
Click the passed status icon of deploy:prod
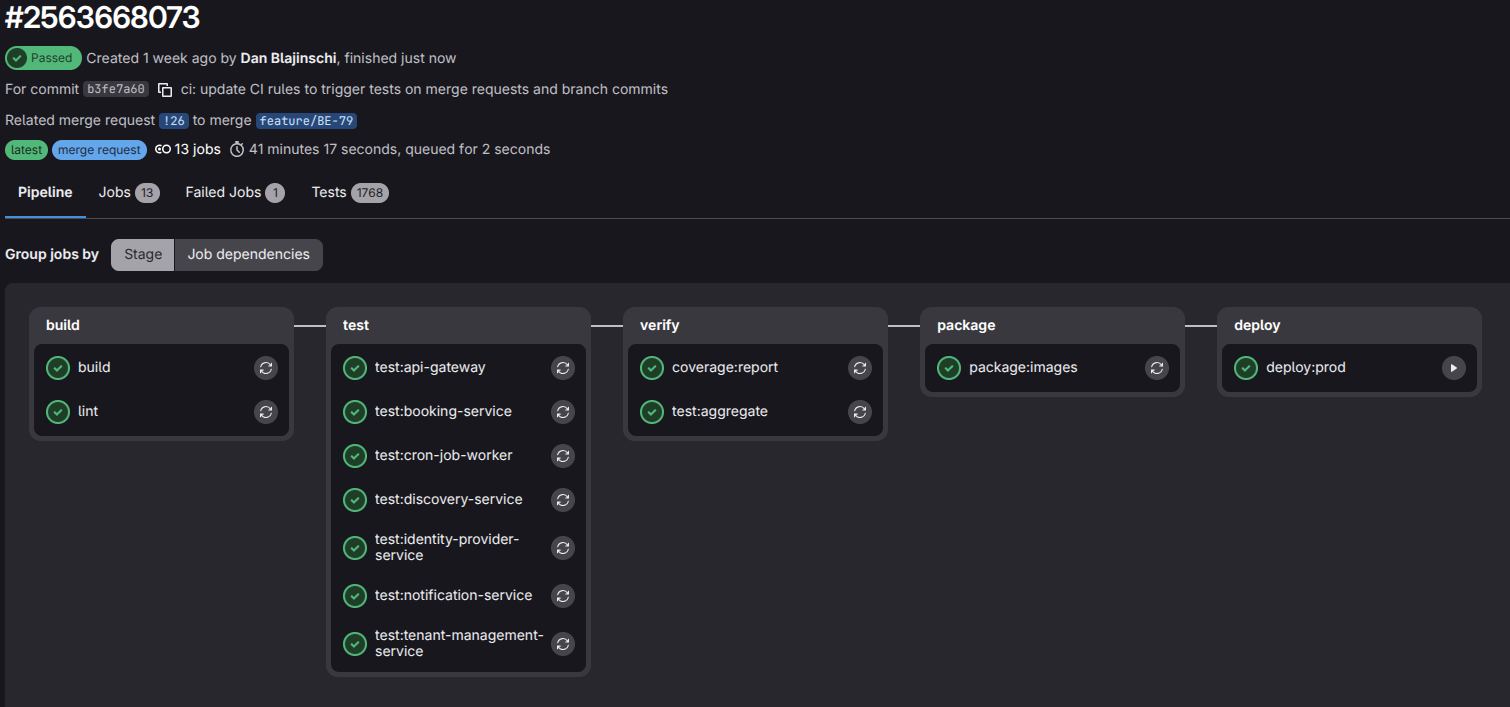click(1246, 367)
